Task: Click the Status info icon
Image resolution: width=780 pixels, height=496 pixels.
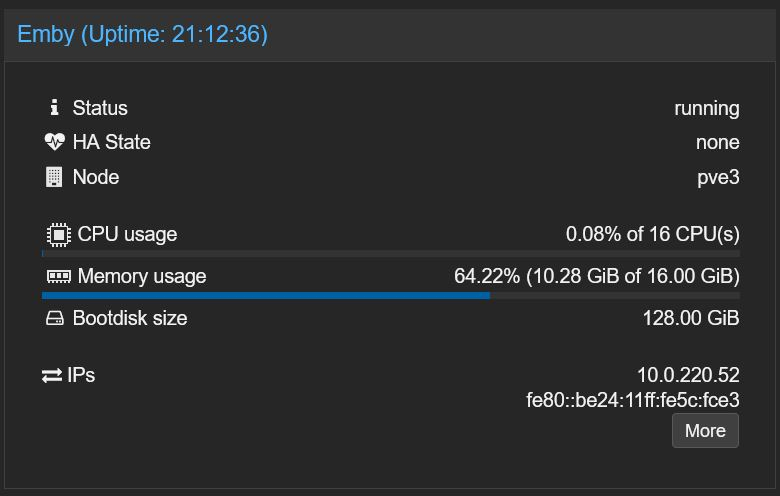Action: [x=54, y=107]
